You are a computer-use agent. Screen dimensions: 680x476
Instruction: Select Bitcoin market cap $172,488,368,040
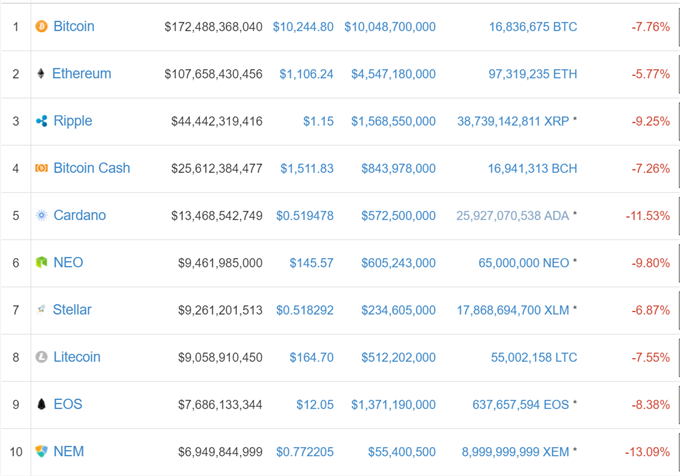(x=213, y=27)
